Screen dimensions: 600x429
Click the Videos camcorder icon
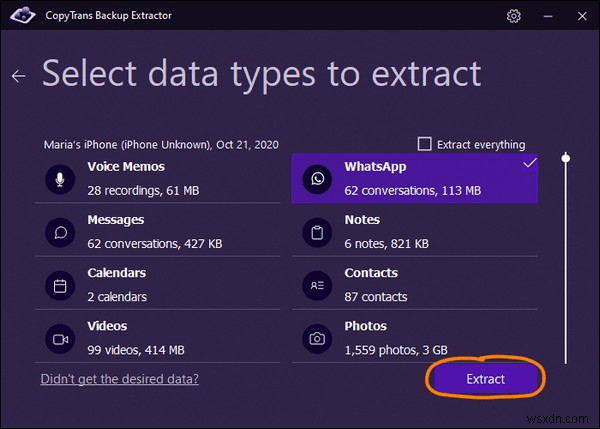[x=60, y=339]
